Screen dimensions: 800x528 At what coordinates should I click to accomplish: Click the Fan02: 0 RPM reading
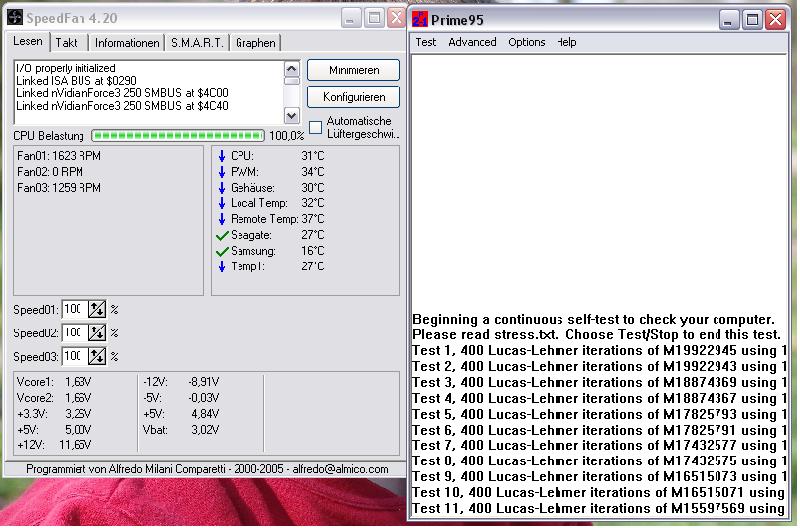click(x=49, y=172)
